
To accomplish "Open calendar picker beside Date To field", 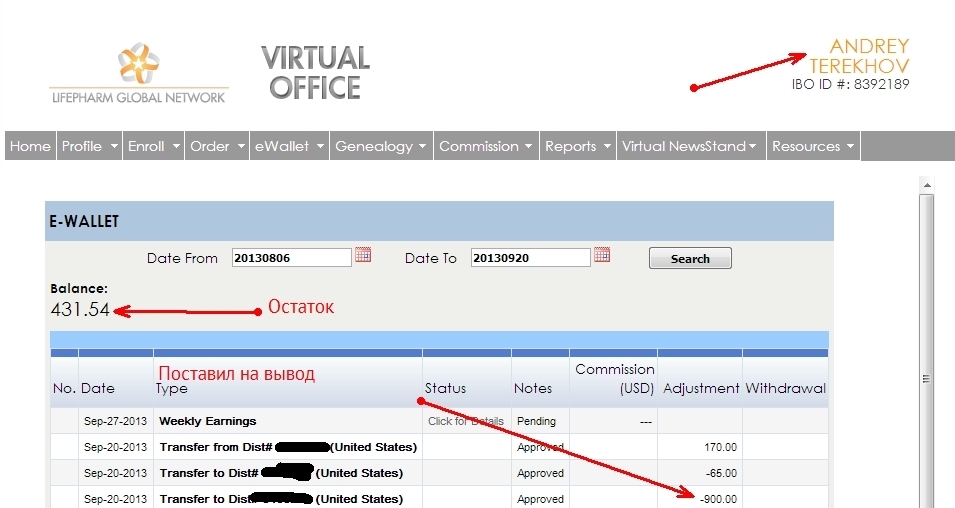I will click(x=602, y=255).
